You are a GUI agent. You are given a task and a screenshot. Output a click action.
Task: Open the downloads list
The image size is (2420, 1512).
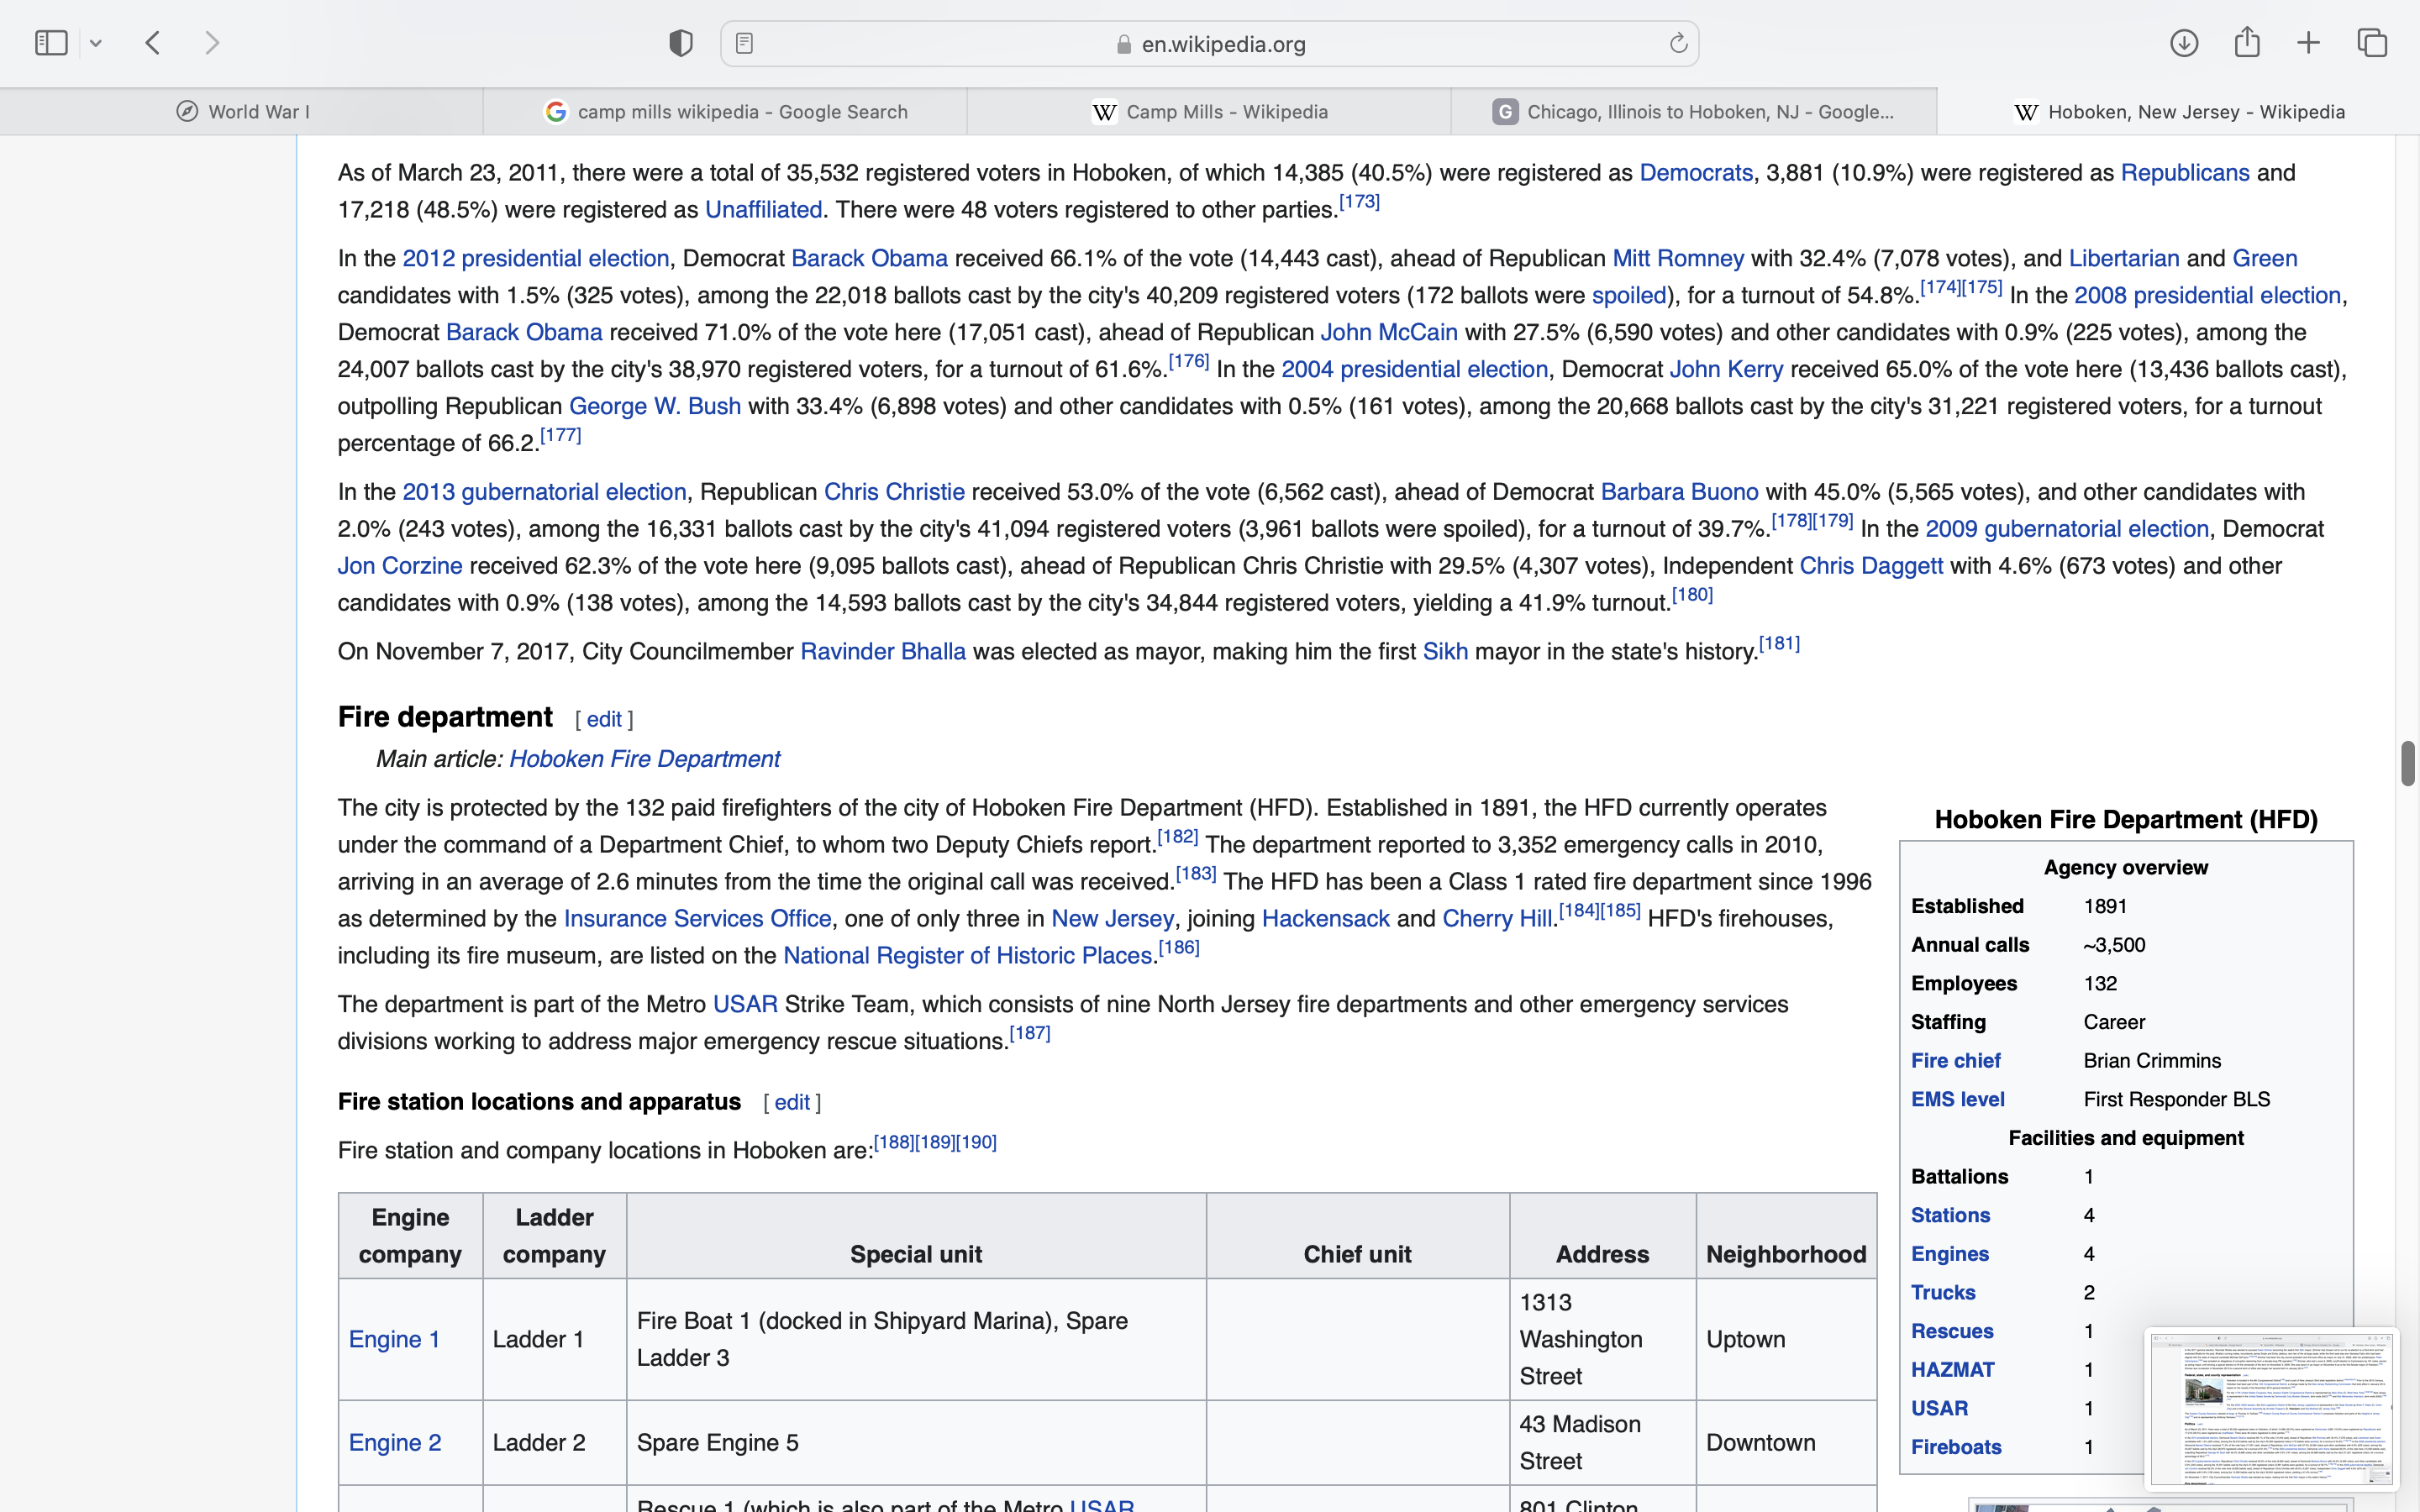pos(2184,43)
